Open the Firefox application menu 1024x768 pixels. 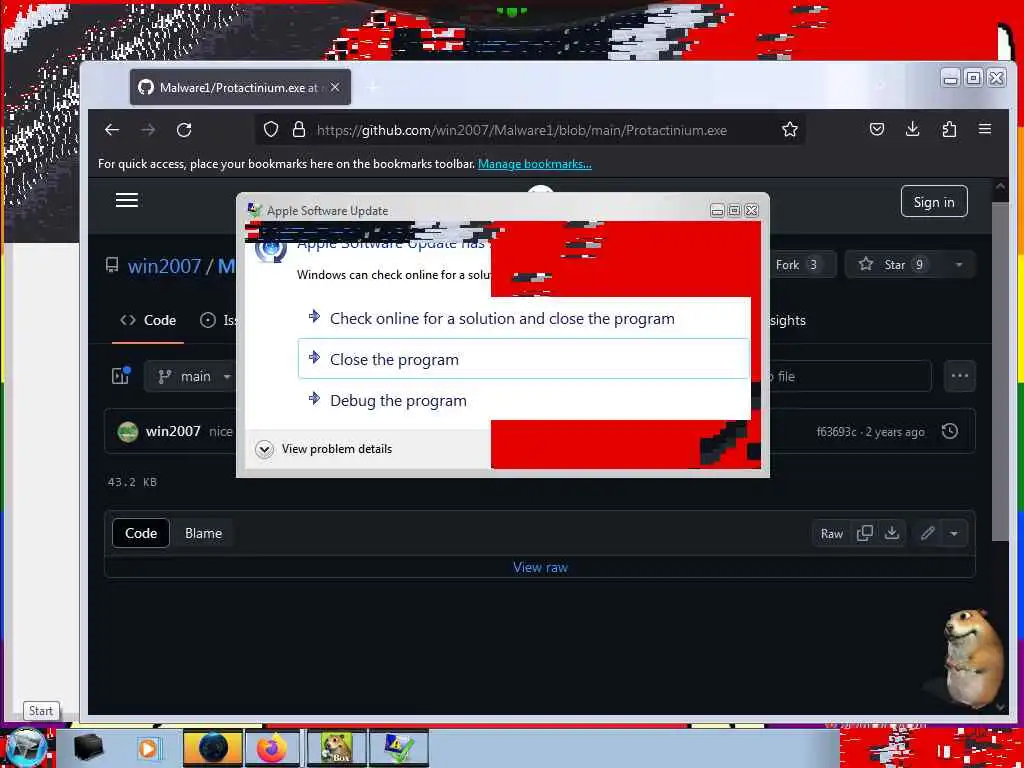[x=985, y=129]
